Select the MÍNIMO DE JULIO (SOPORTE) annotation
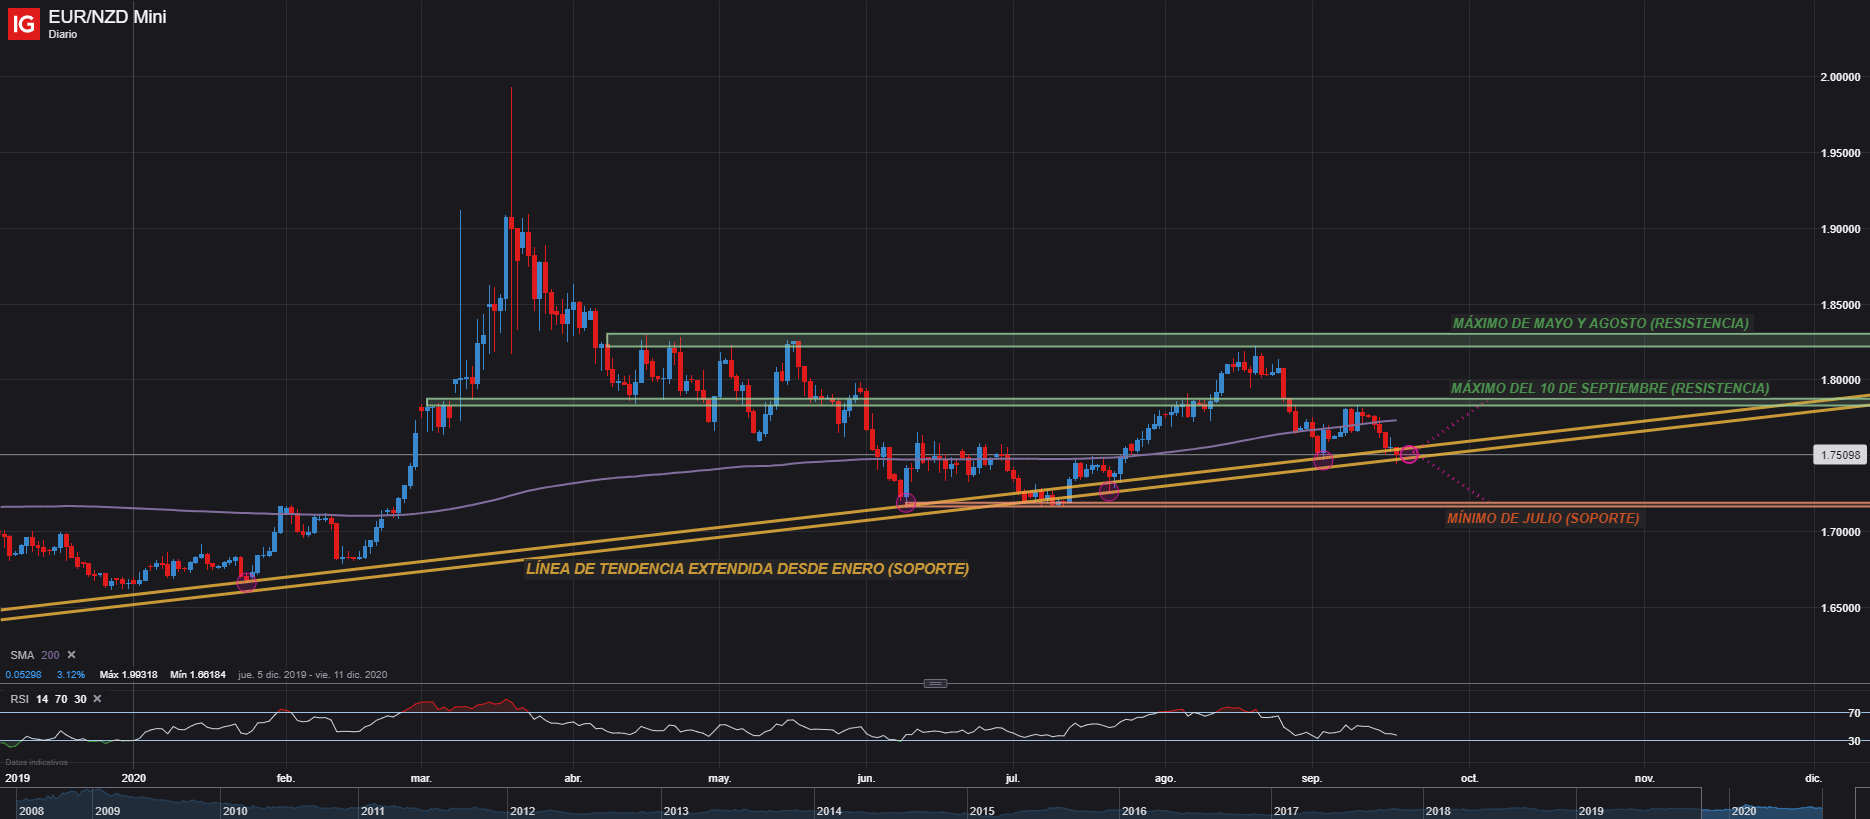The height and width of the screenshot is (819, 1870). click(x=1543, y=518)
